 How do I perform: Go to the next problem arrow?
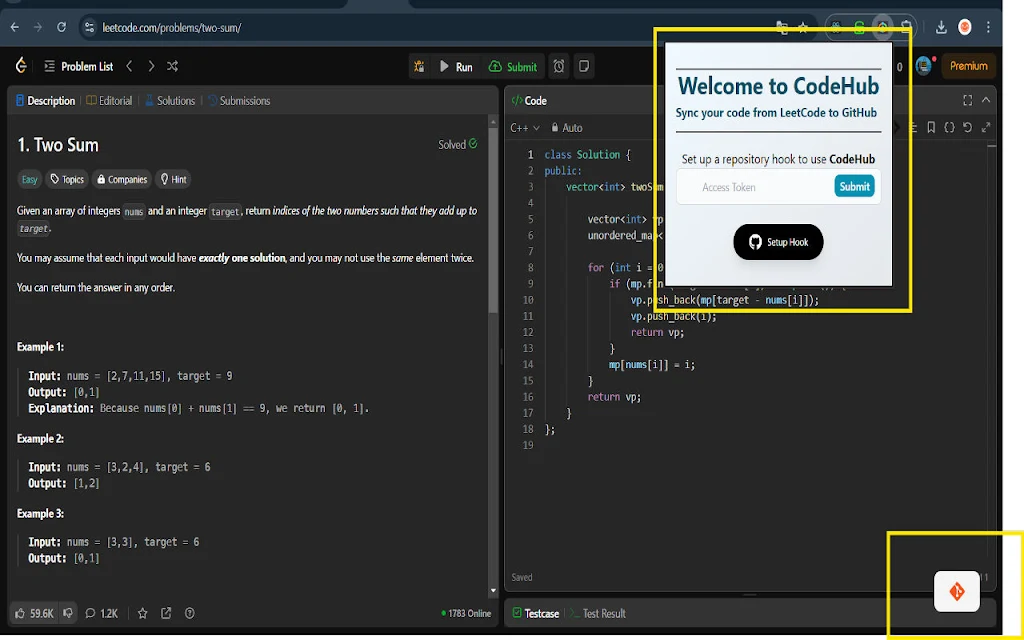[x=151, y=66]
